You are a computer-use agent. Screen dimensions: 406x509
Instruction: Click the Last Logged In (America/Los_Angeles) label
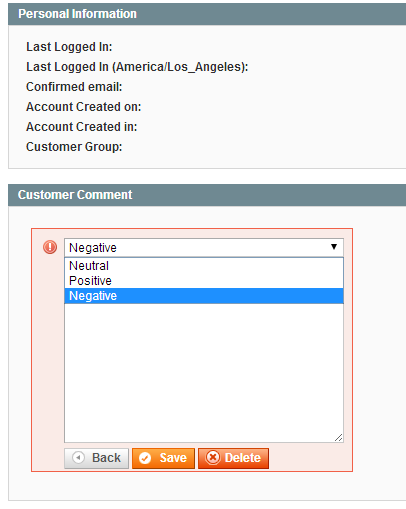(137, 67)
